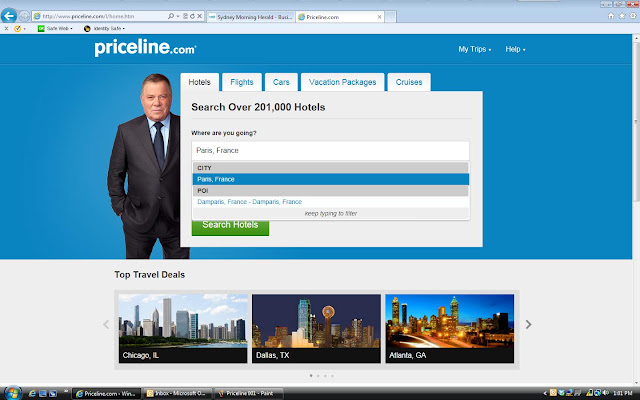
Task: Open the Windows Start orb
Action: click(12, 393)
